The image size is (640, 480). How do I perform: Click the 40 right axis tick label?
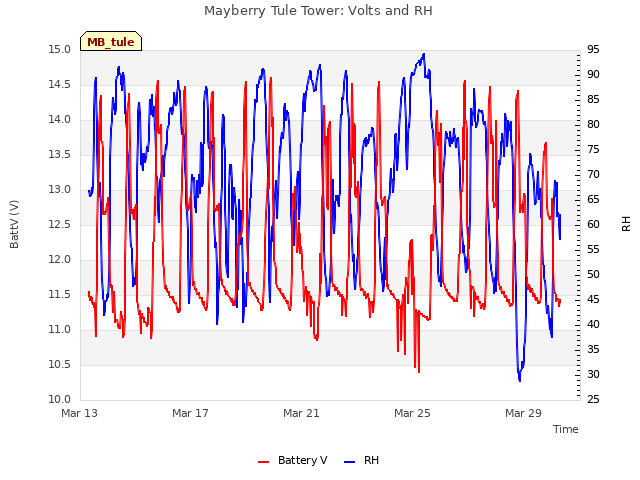pyautogui.click(x=593, y=324)
